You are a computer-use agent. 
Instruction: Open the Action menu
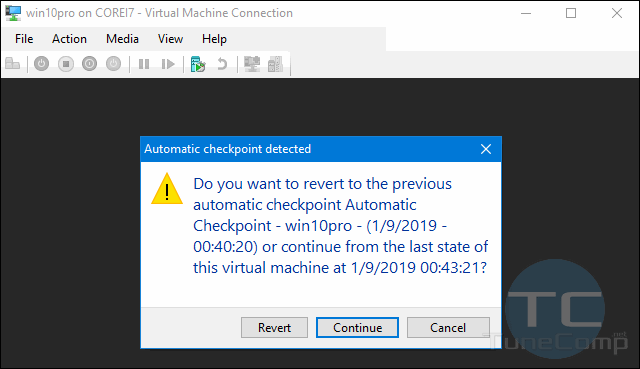(x=69, y=39)
